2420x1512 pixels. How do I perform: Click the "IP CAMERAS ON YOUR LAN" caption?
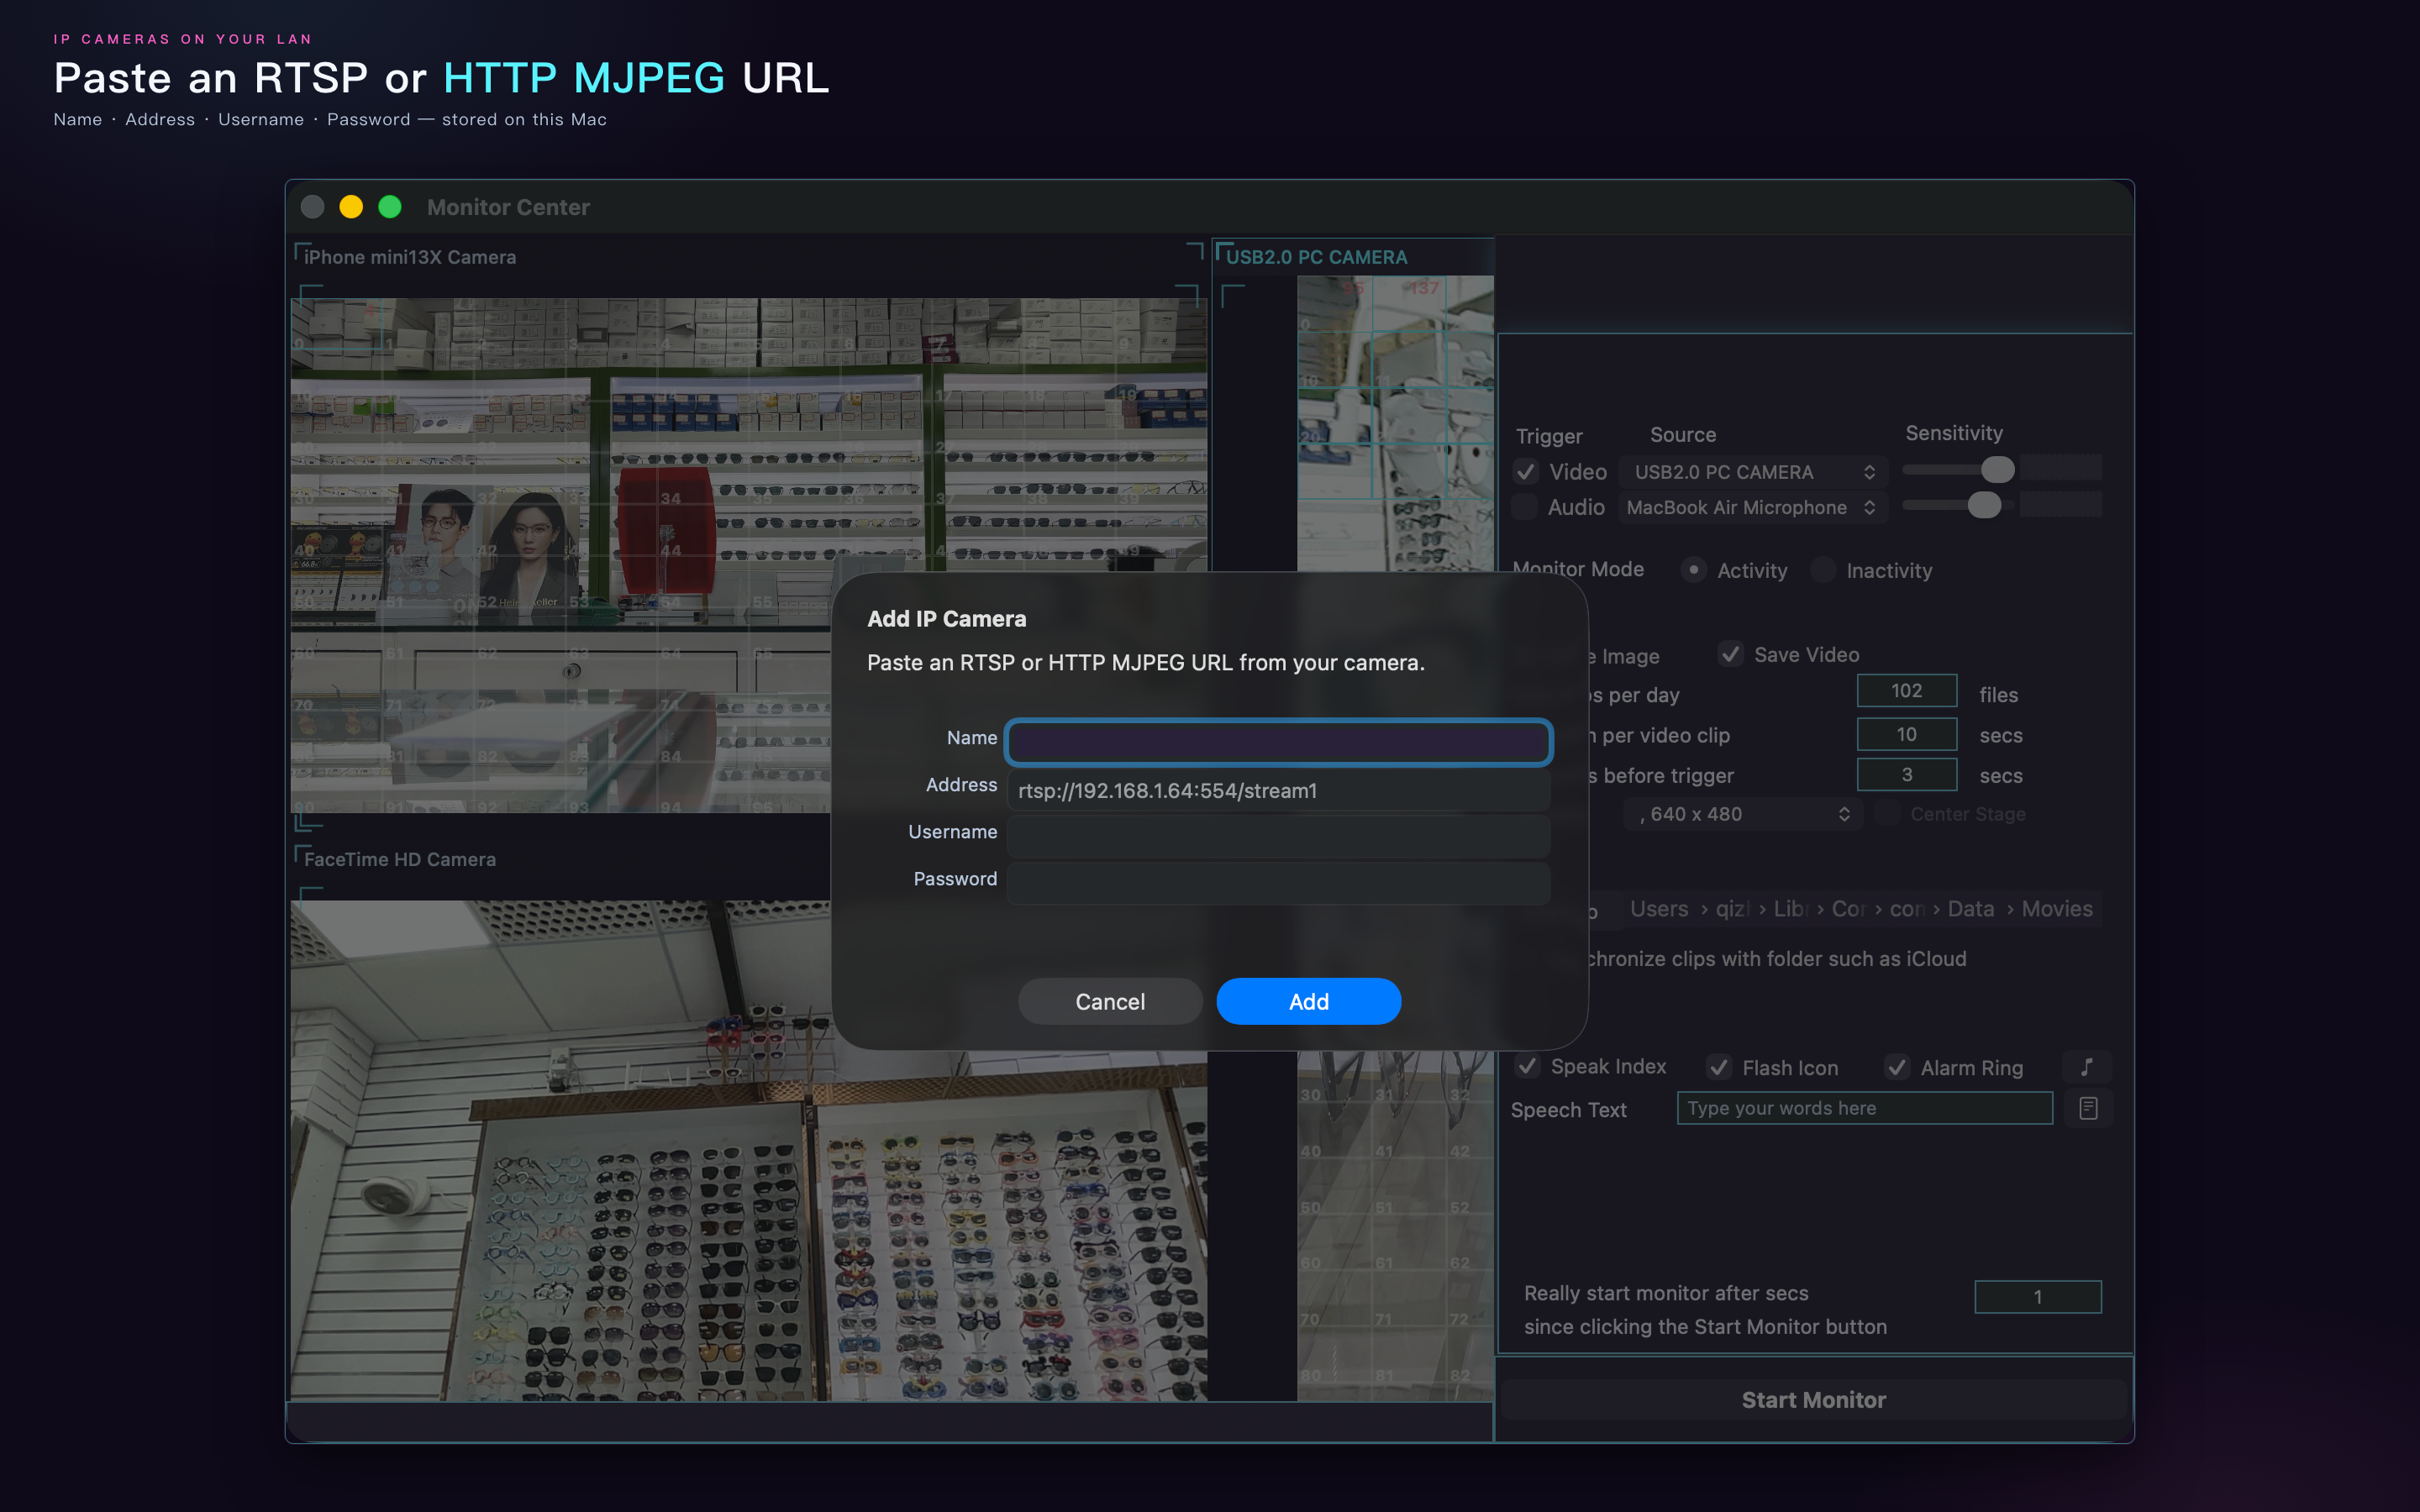[183, 39]
